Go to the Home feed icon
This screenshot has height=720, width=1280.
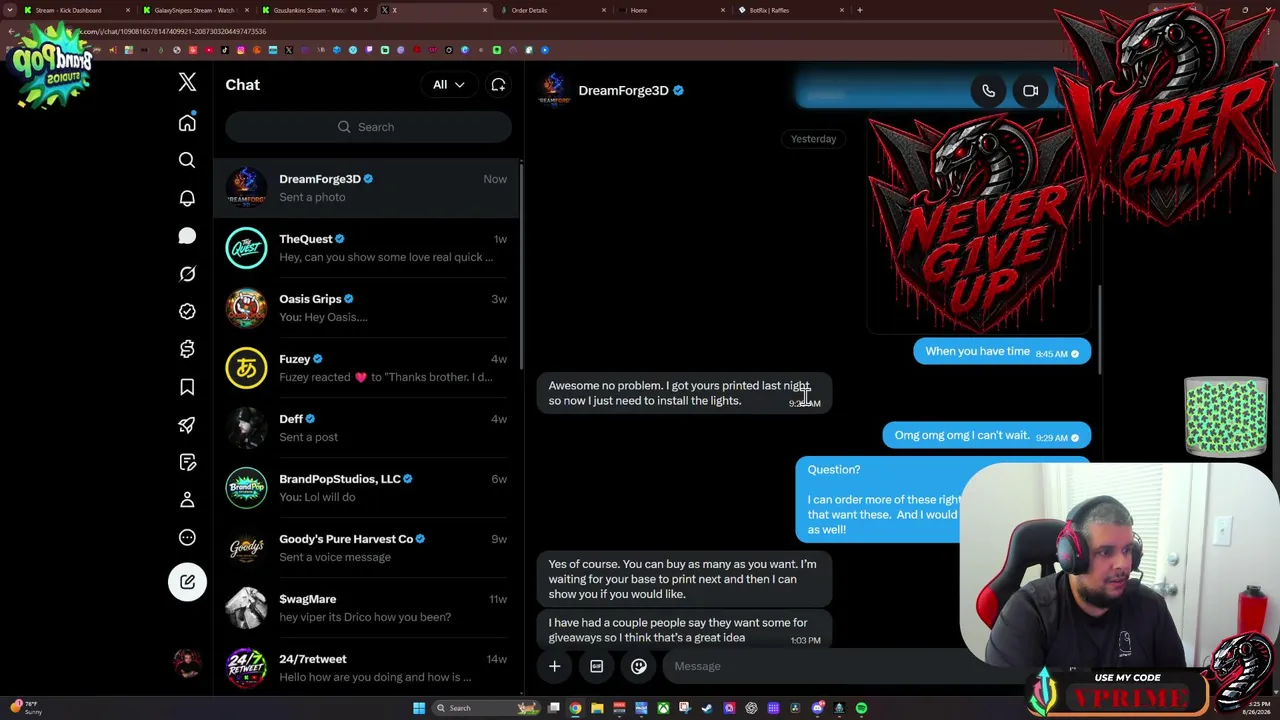click(187, 123)
